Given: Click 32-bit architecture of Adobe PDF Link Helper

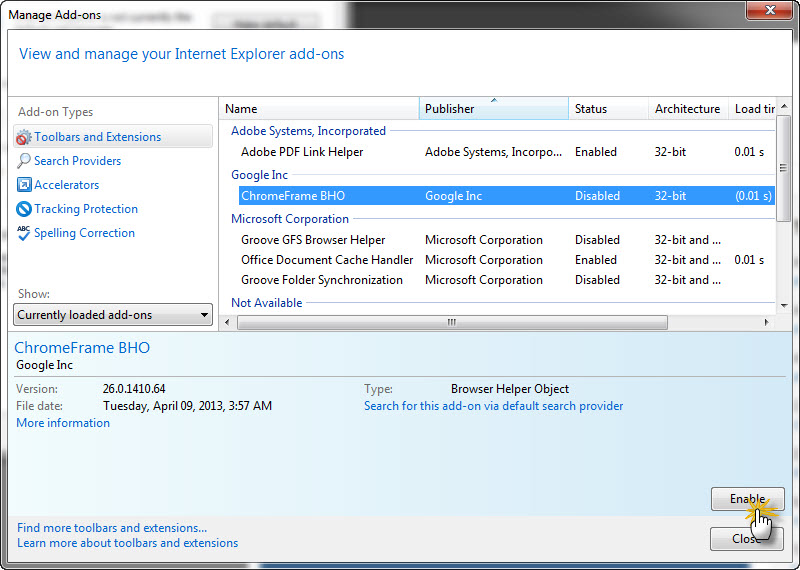Looking at the screenshot, I should point(670,152).
